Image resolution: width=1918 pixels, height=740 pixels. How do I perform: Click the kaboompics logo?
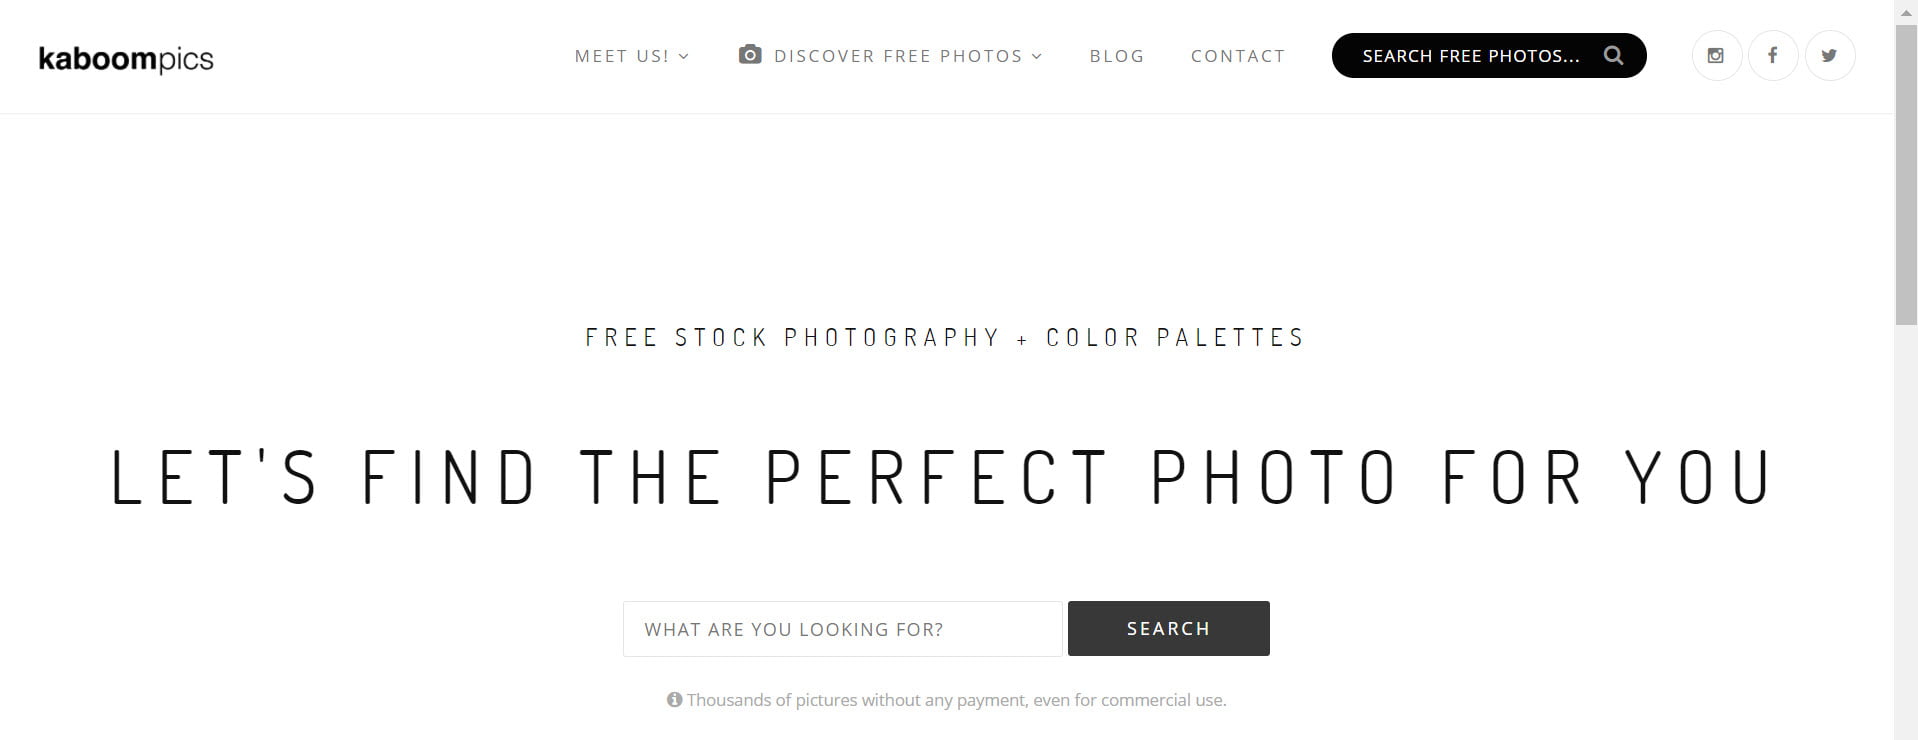[x=126, y=59]
